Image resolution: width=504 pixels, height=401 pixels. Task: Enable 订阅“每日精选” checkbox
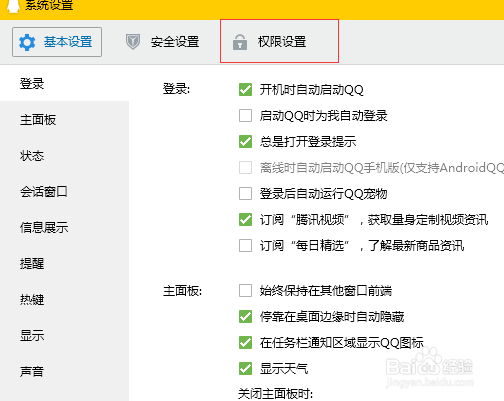click(245, 245)
